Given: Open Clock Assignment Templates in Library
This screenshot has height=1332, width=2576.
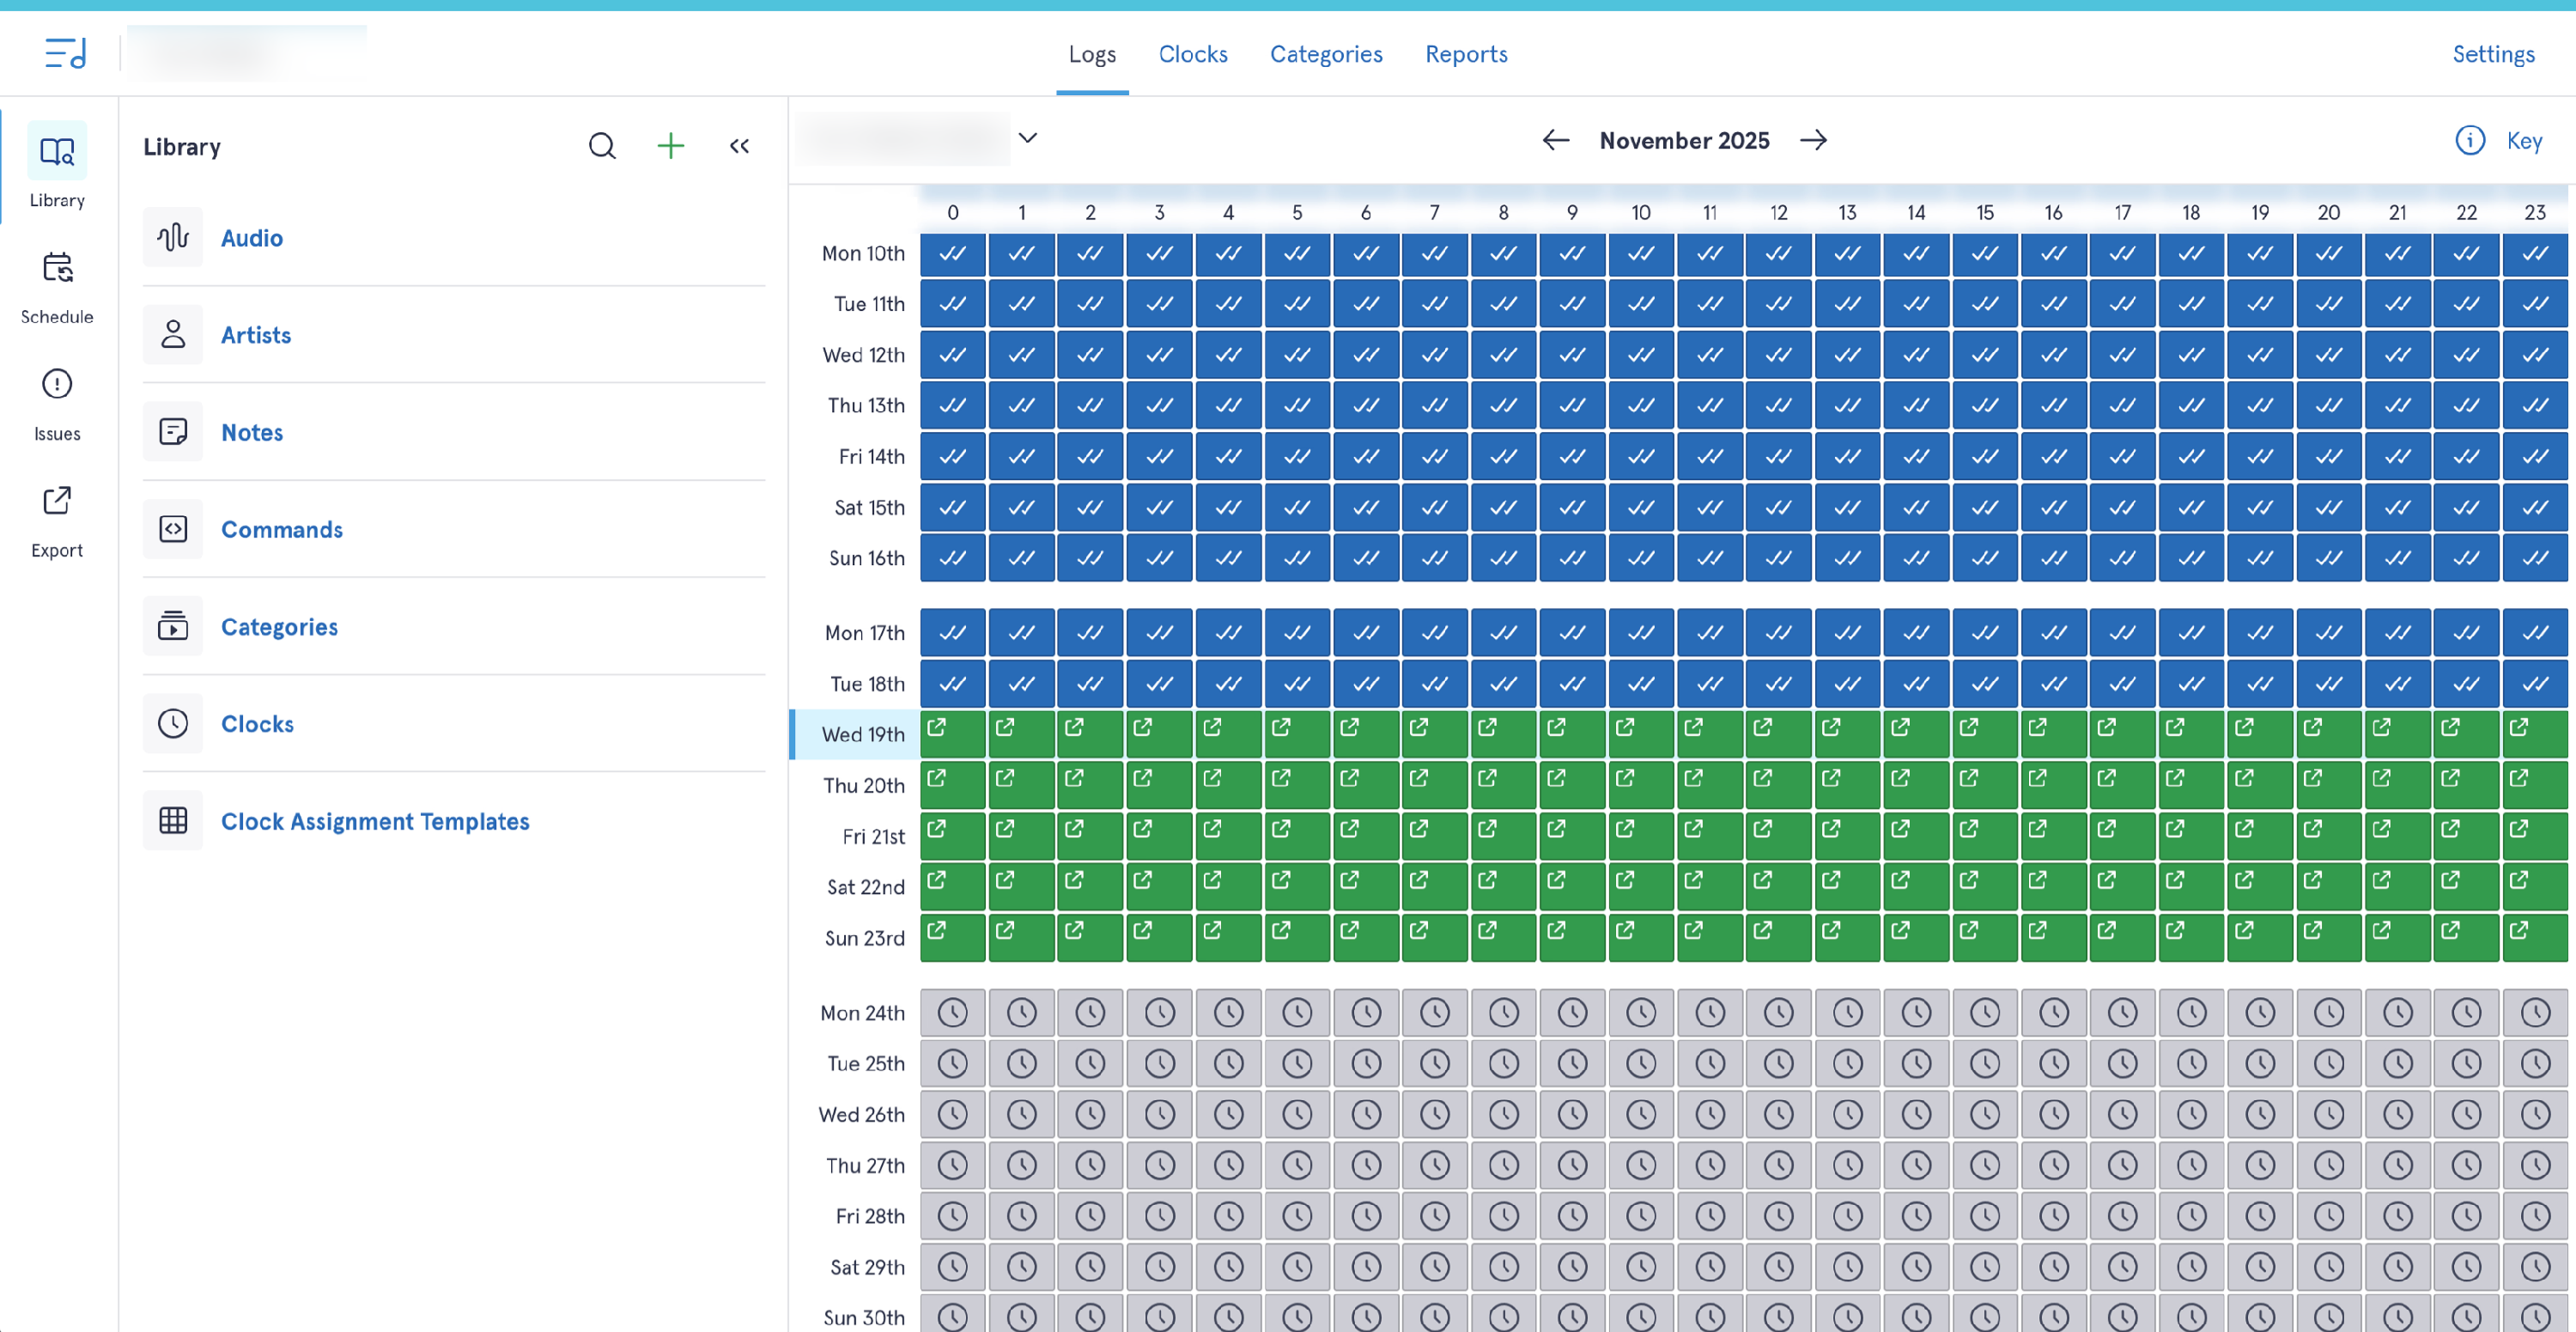Looking at the screenshot, I should (x=374, y=821).
